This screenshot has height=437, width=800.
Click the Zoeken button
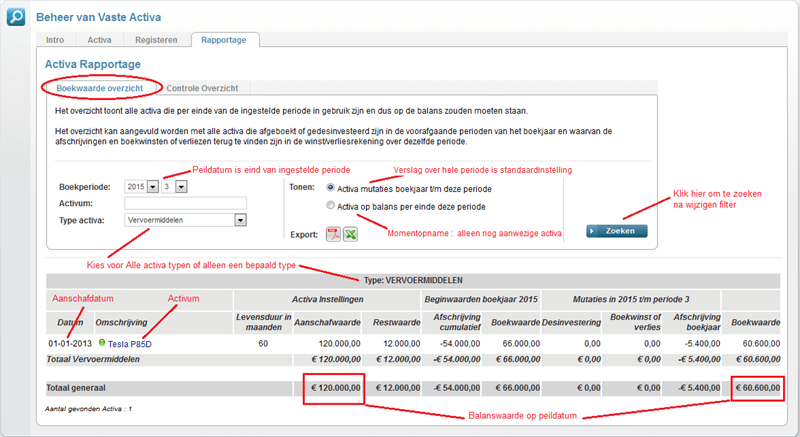coord(617,231)
